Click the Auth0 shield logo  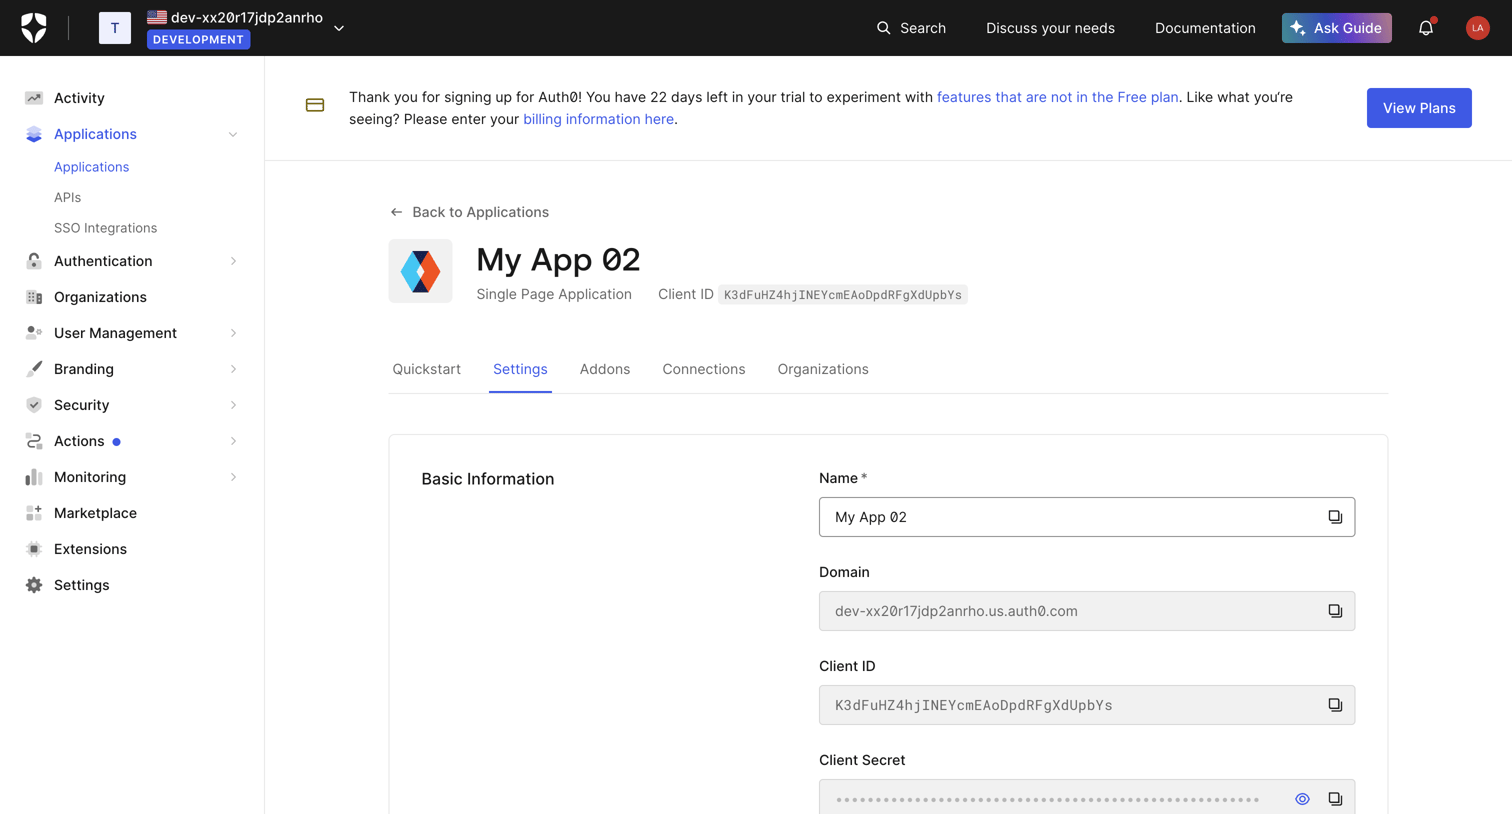point(34,28)
